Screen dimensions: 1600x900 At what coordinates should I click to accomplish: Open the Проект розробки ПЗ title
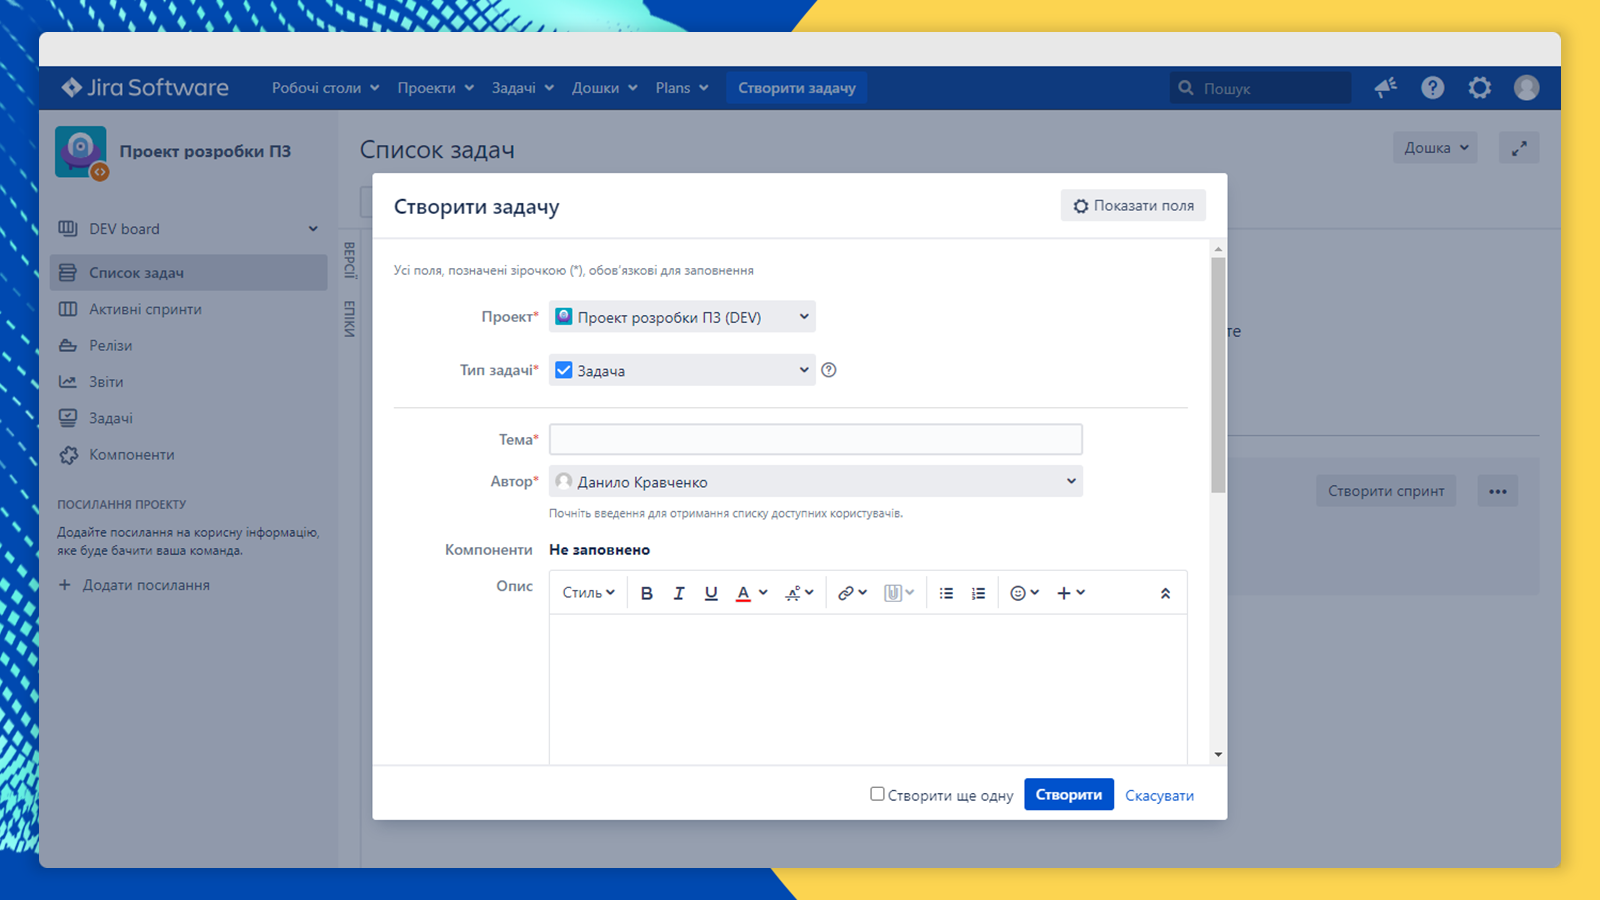(x=205, y=152)
